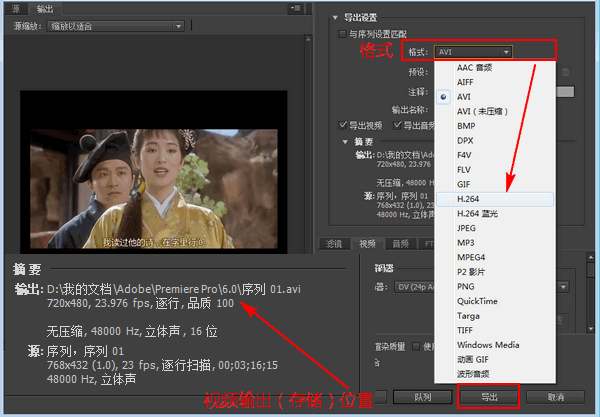Image resolution: width=600 pixels, height=417 pixels.
Task: Select H.264 蓝光 format
Action: click(x=495, y=213)
